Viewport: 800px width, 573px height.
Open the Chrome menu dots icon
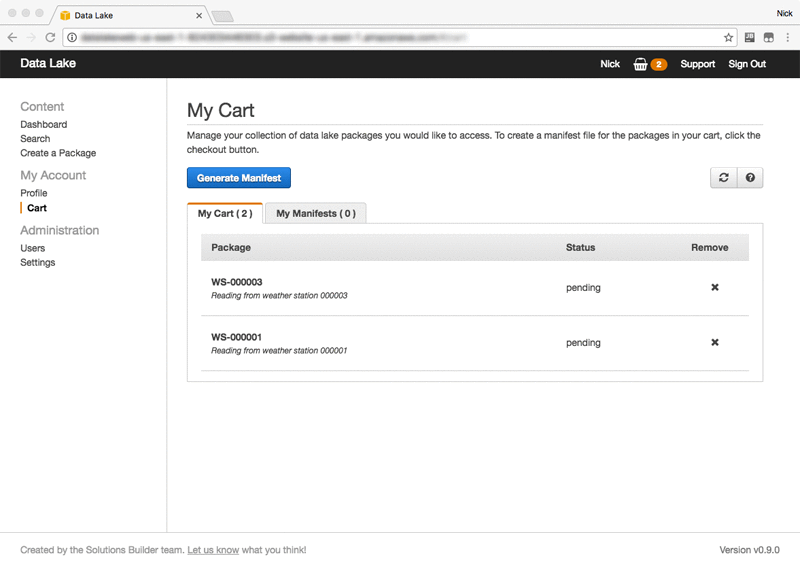click(x=789, y=37)
